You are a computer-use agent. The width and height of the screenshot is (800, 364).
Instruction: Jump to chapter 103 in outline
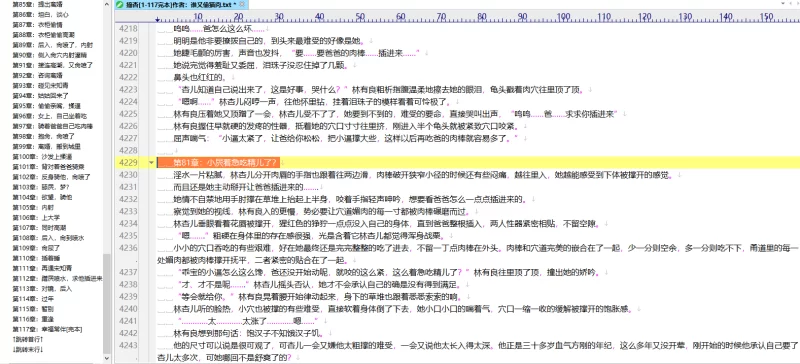pyautogui.click(x=42, y=187)
